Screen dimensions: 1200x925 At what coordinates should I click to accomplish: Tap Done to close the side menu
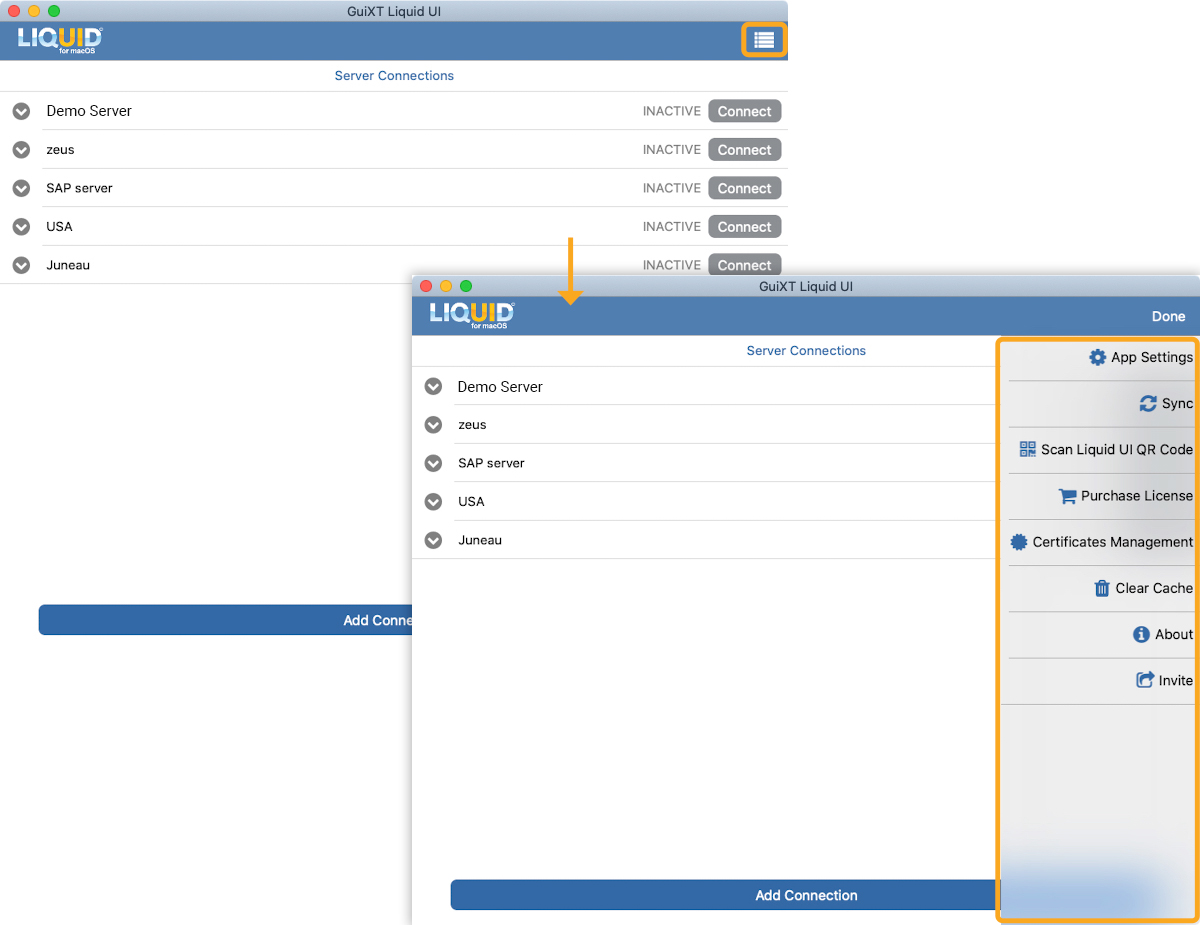tap(1167, 316)
